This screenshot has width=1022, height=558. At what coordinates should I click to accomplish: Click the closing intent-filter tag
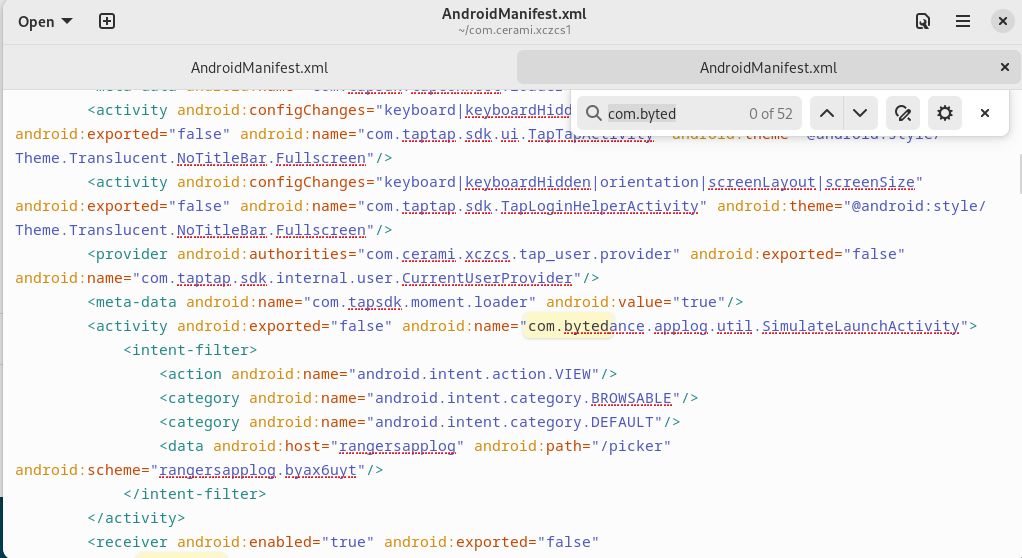click(194, 494)
